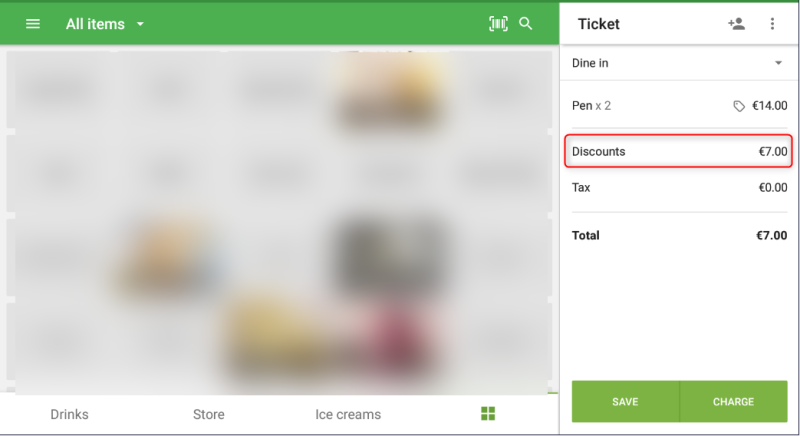800x436 pixels.
Task: Open the Store tab
Action: tap(208, 414)
